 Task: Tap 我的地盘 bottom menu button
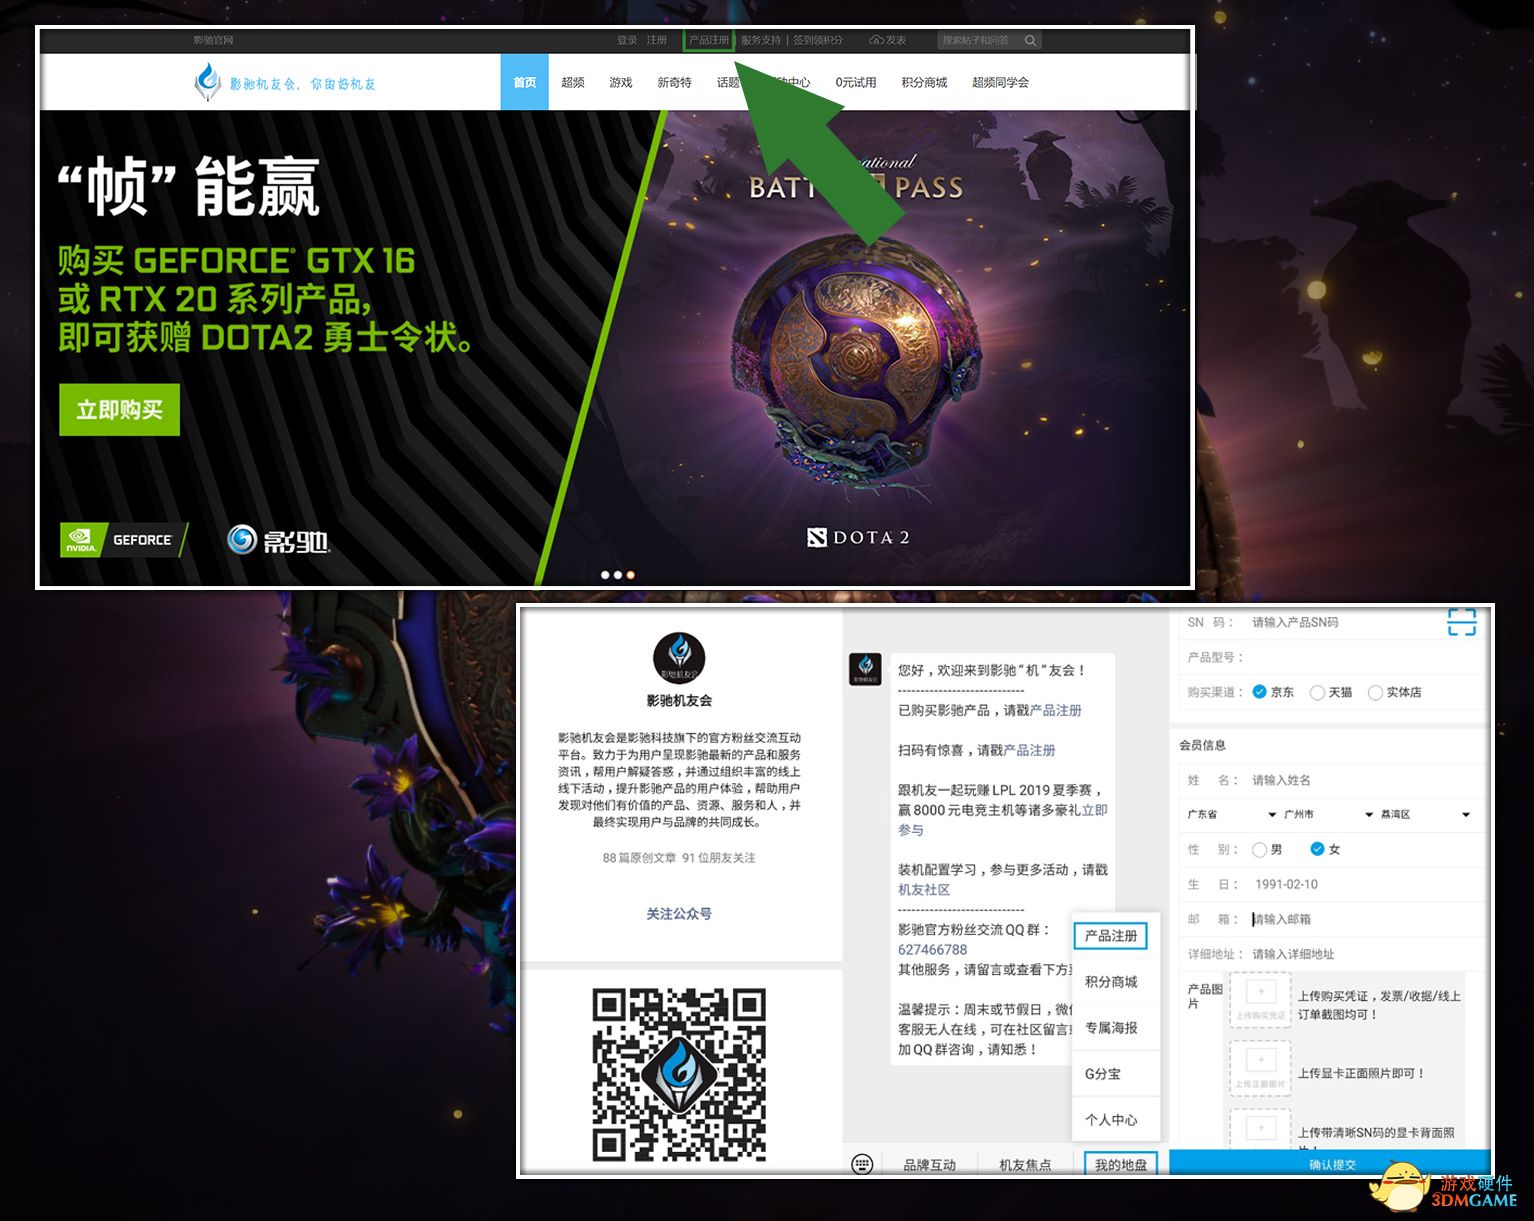(x=1121, y=1164)
